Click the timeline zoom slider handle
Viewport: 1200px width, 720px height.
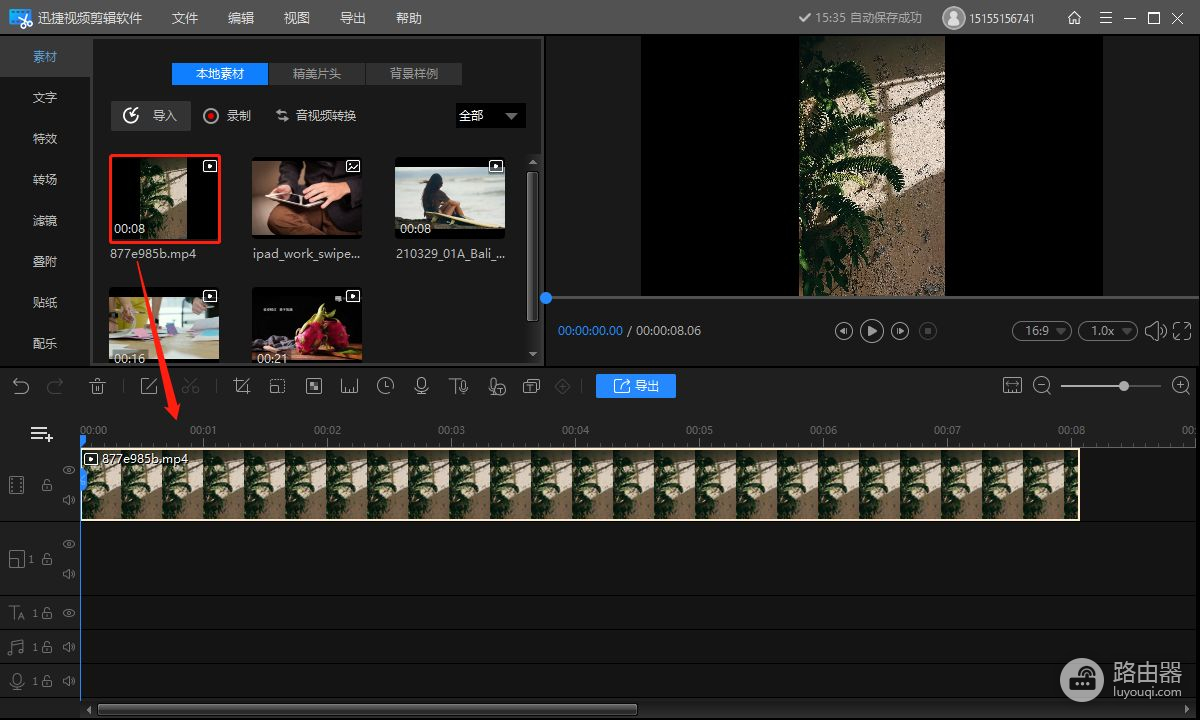click(1124, 386)
